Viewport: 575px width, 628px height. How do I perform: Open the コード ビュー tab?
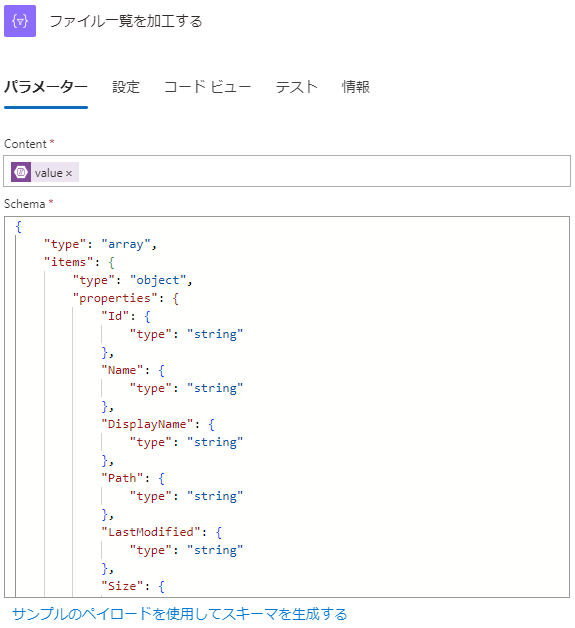click(207, 87)
